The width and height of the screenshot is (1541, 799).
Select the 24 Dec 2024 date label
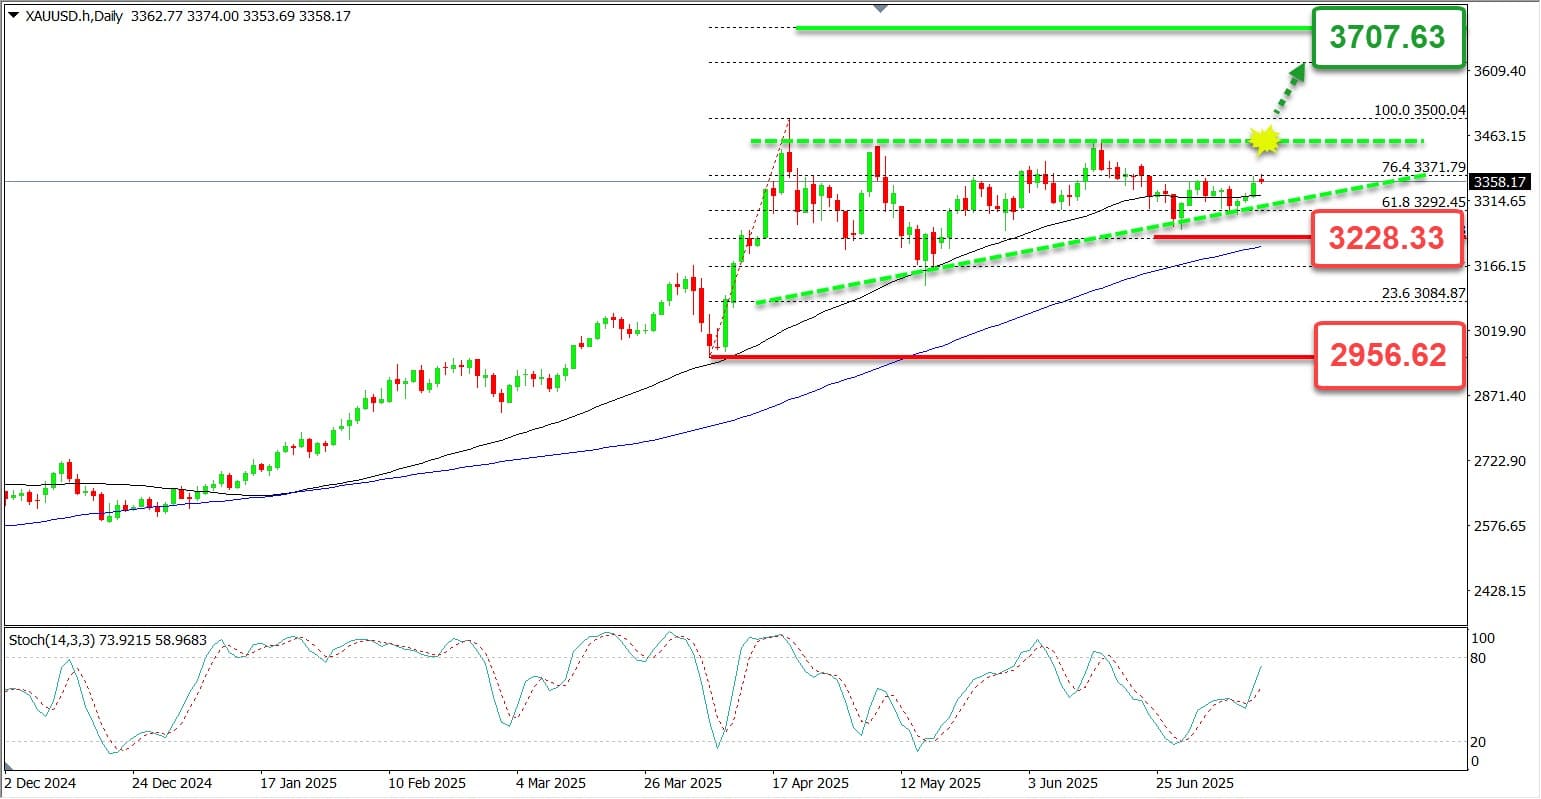[x=172, y=783]
